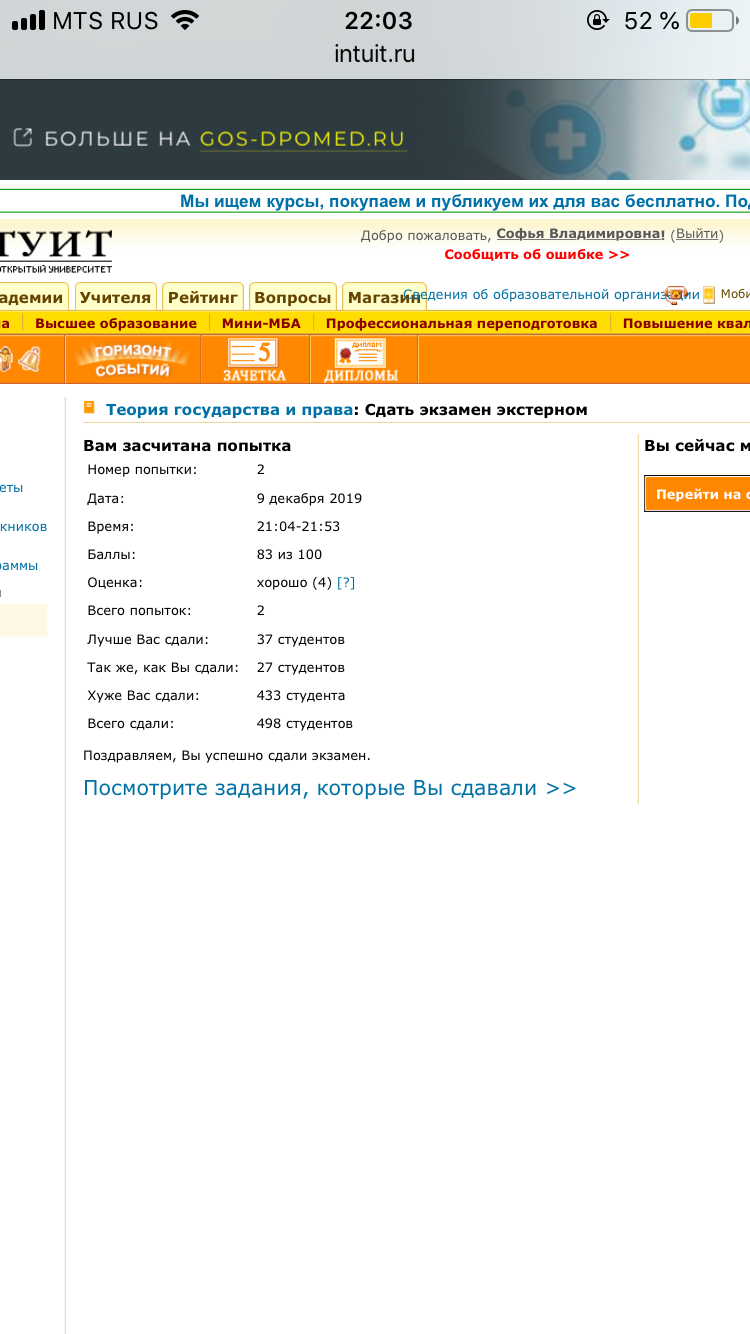Viewport: 750px width, 1334px height.
Task: Open Теория государства и права course link
Action: (229, 409)
